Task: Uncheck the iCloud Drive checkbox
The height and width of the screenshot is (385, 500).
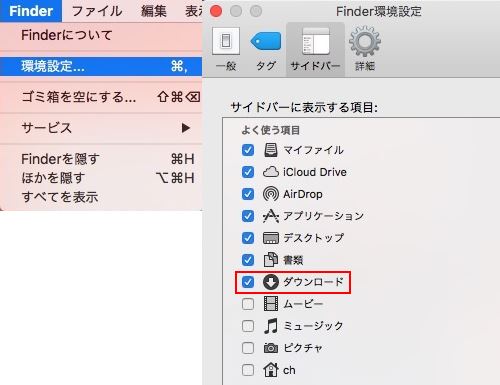Action: point(248,172)
